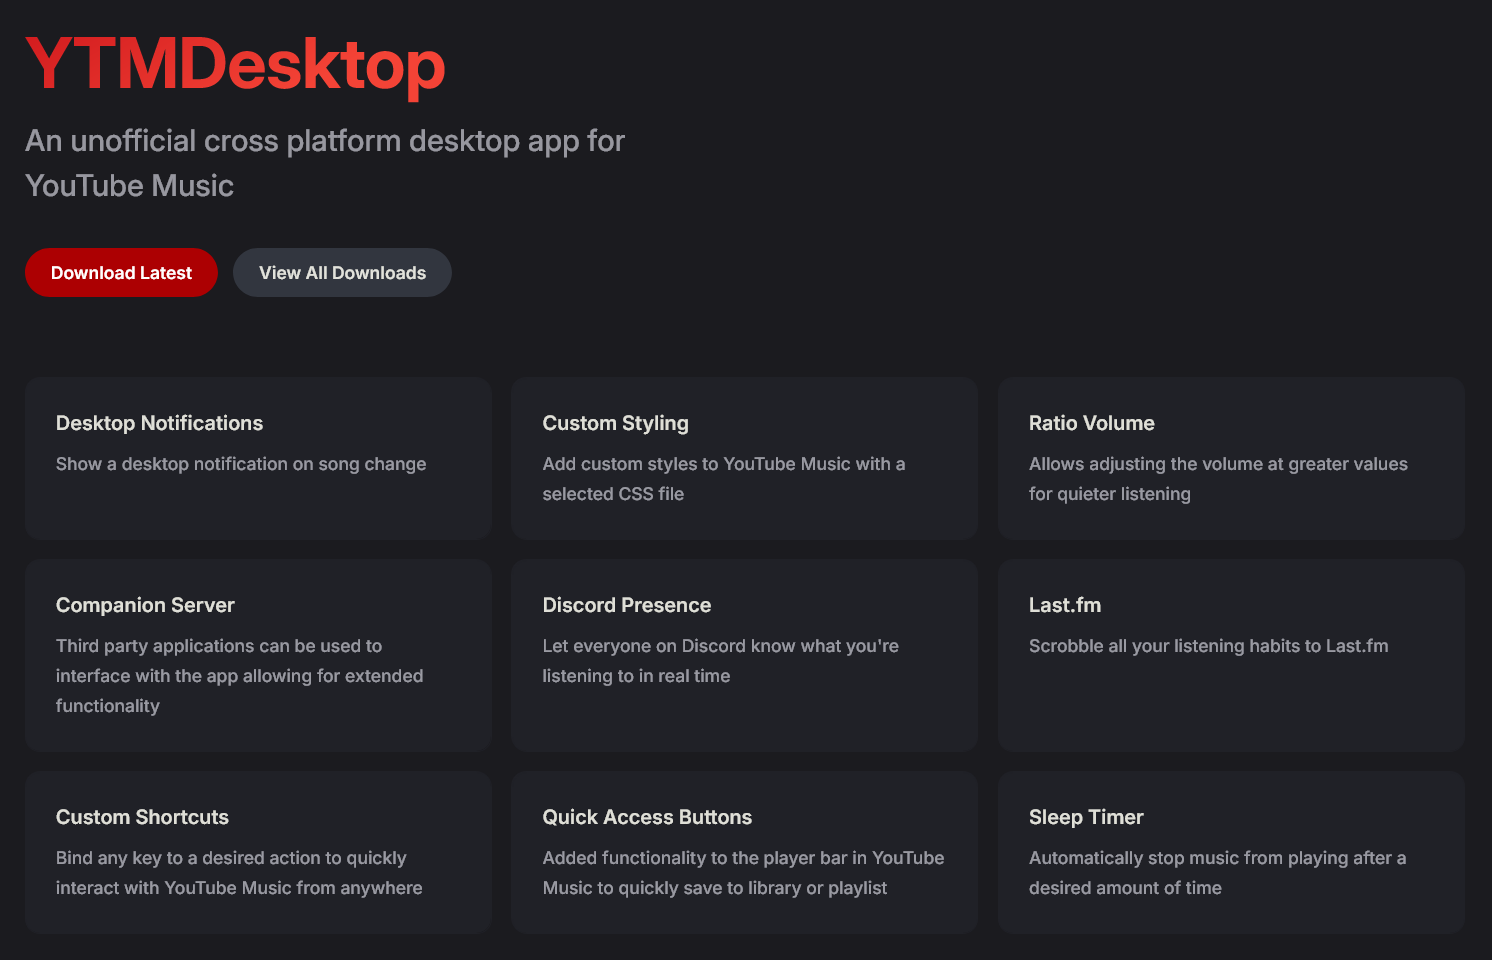
Task: Select the "Sleep Timer" card title
Action: point(1086,817)
